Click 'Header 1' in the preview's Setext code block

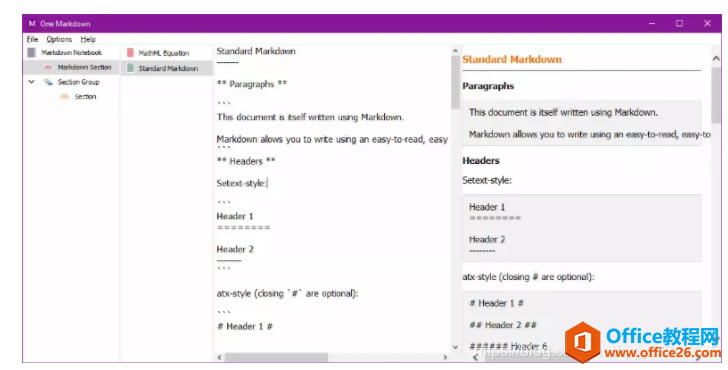pyautogui.click(x=487, y=207)
